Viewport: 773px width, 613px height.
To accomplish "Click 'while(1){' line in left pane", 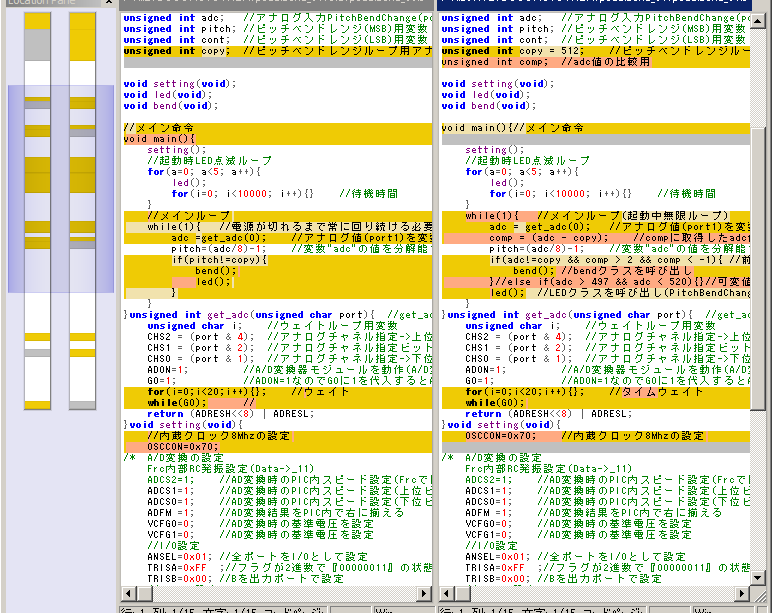I will tap(278, 227).
